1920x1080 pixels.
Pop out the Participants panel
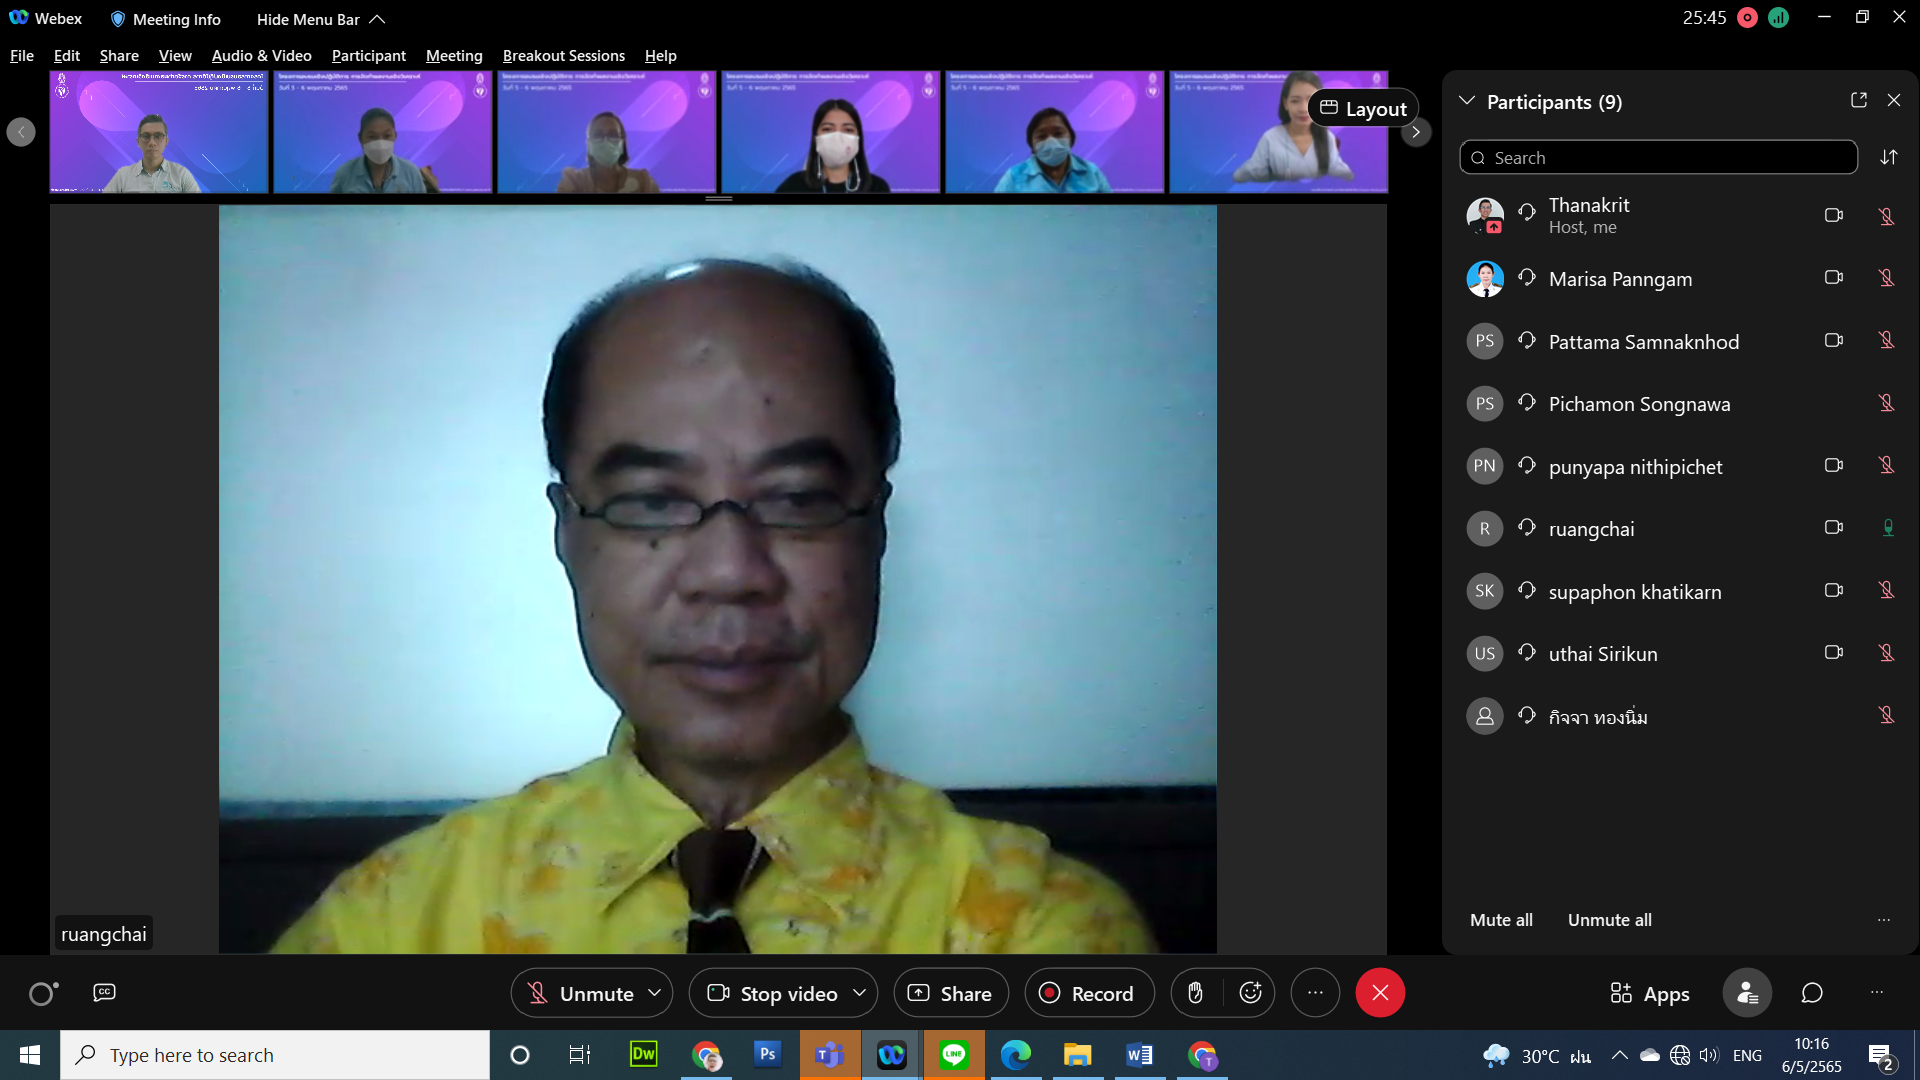(x=1859, y=100)
